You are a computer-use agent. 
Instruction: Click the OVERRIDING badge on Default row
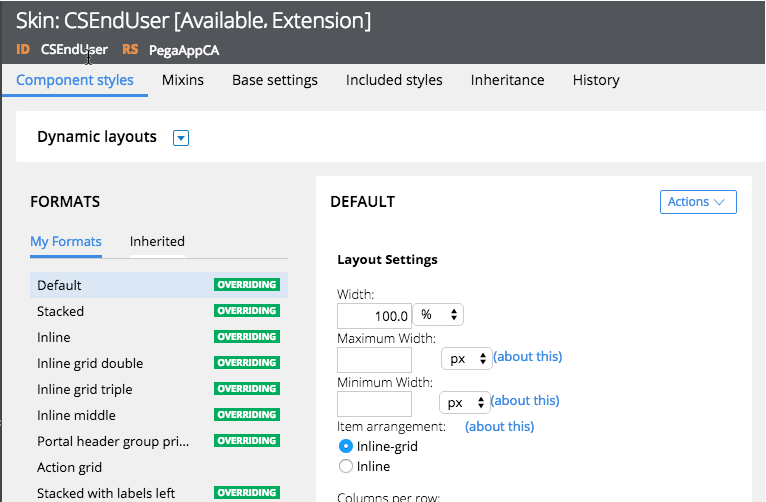click(x=247, y=285)
